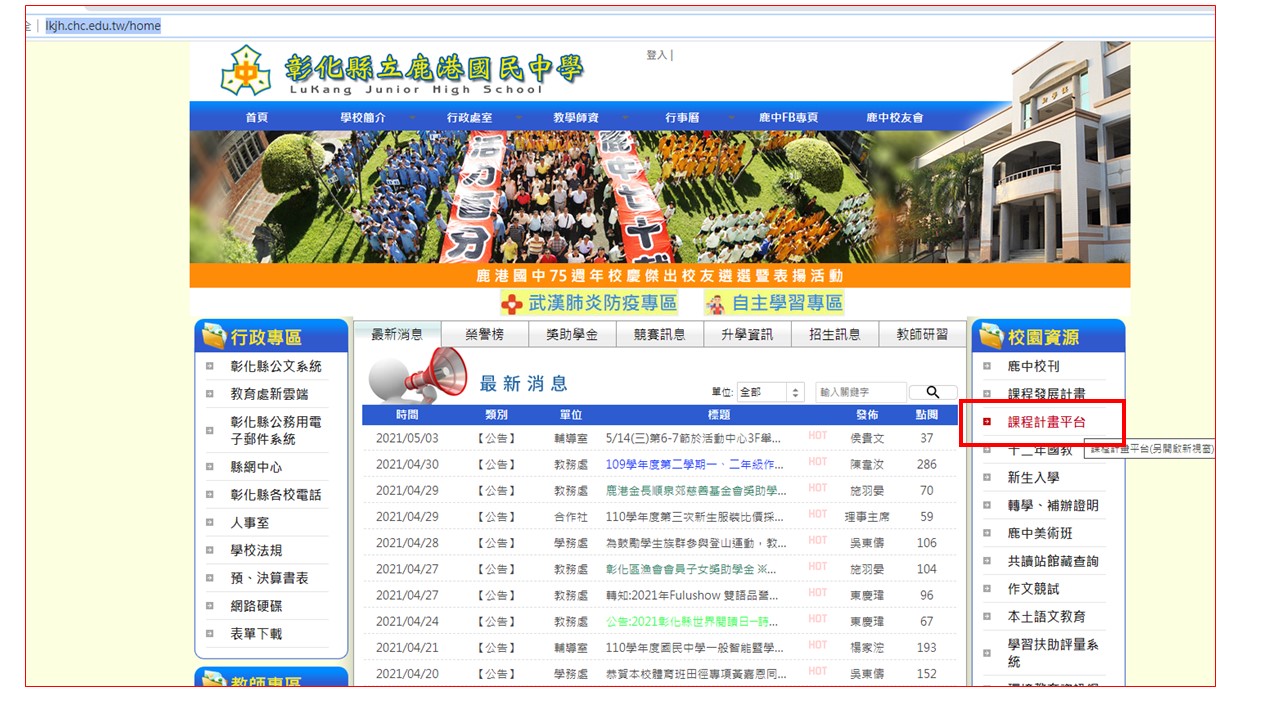Open the 單位 dropdown set to 全部

770,393
